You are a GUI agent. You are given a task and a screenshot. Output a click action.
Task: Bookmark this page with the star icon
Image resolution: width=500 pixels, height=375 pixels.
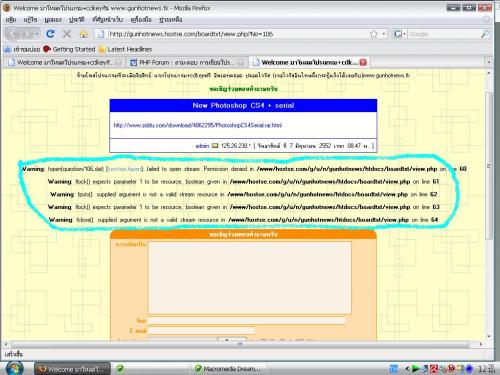tap(374, 34)
